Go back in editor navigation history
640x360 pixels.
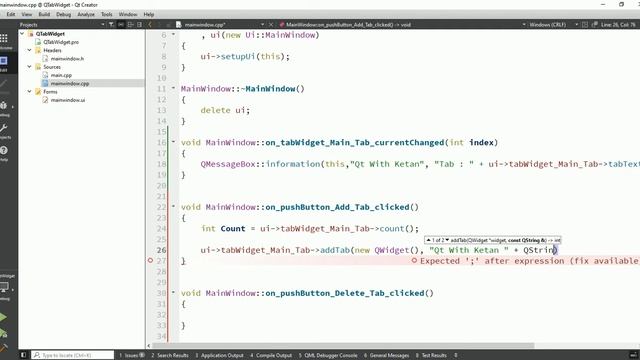150,24
